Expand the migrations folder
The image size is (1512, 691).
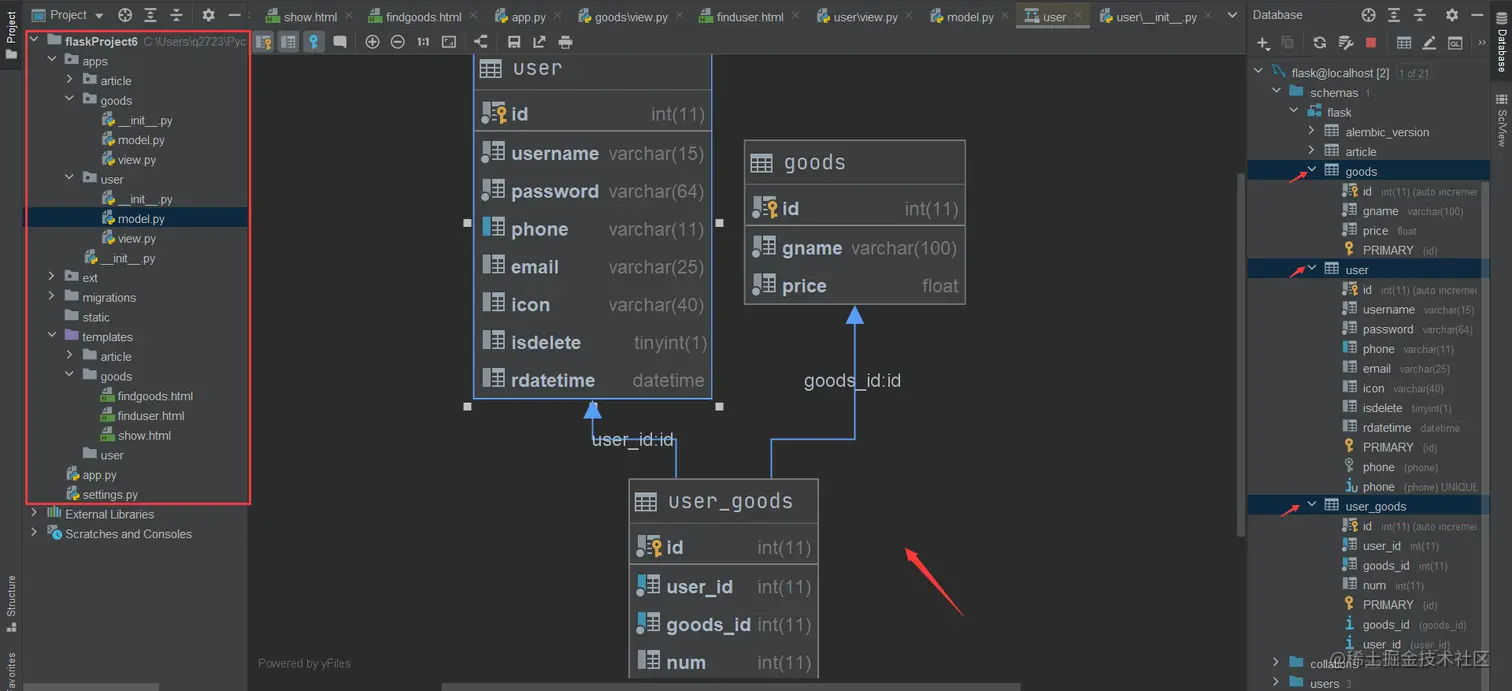[x=52, y=297]
